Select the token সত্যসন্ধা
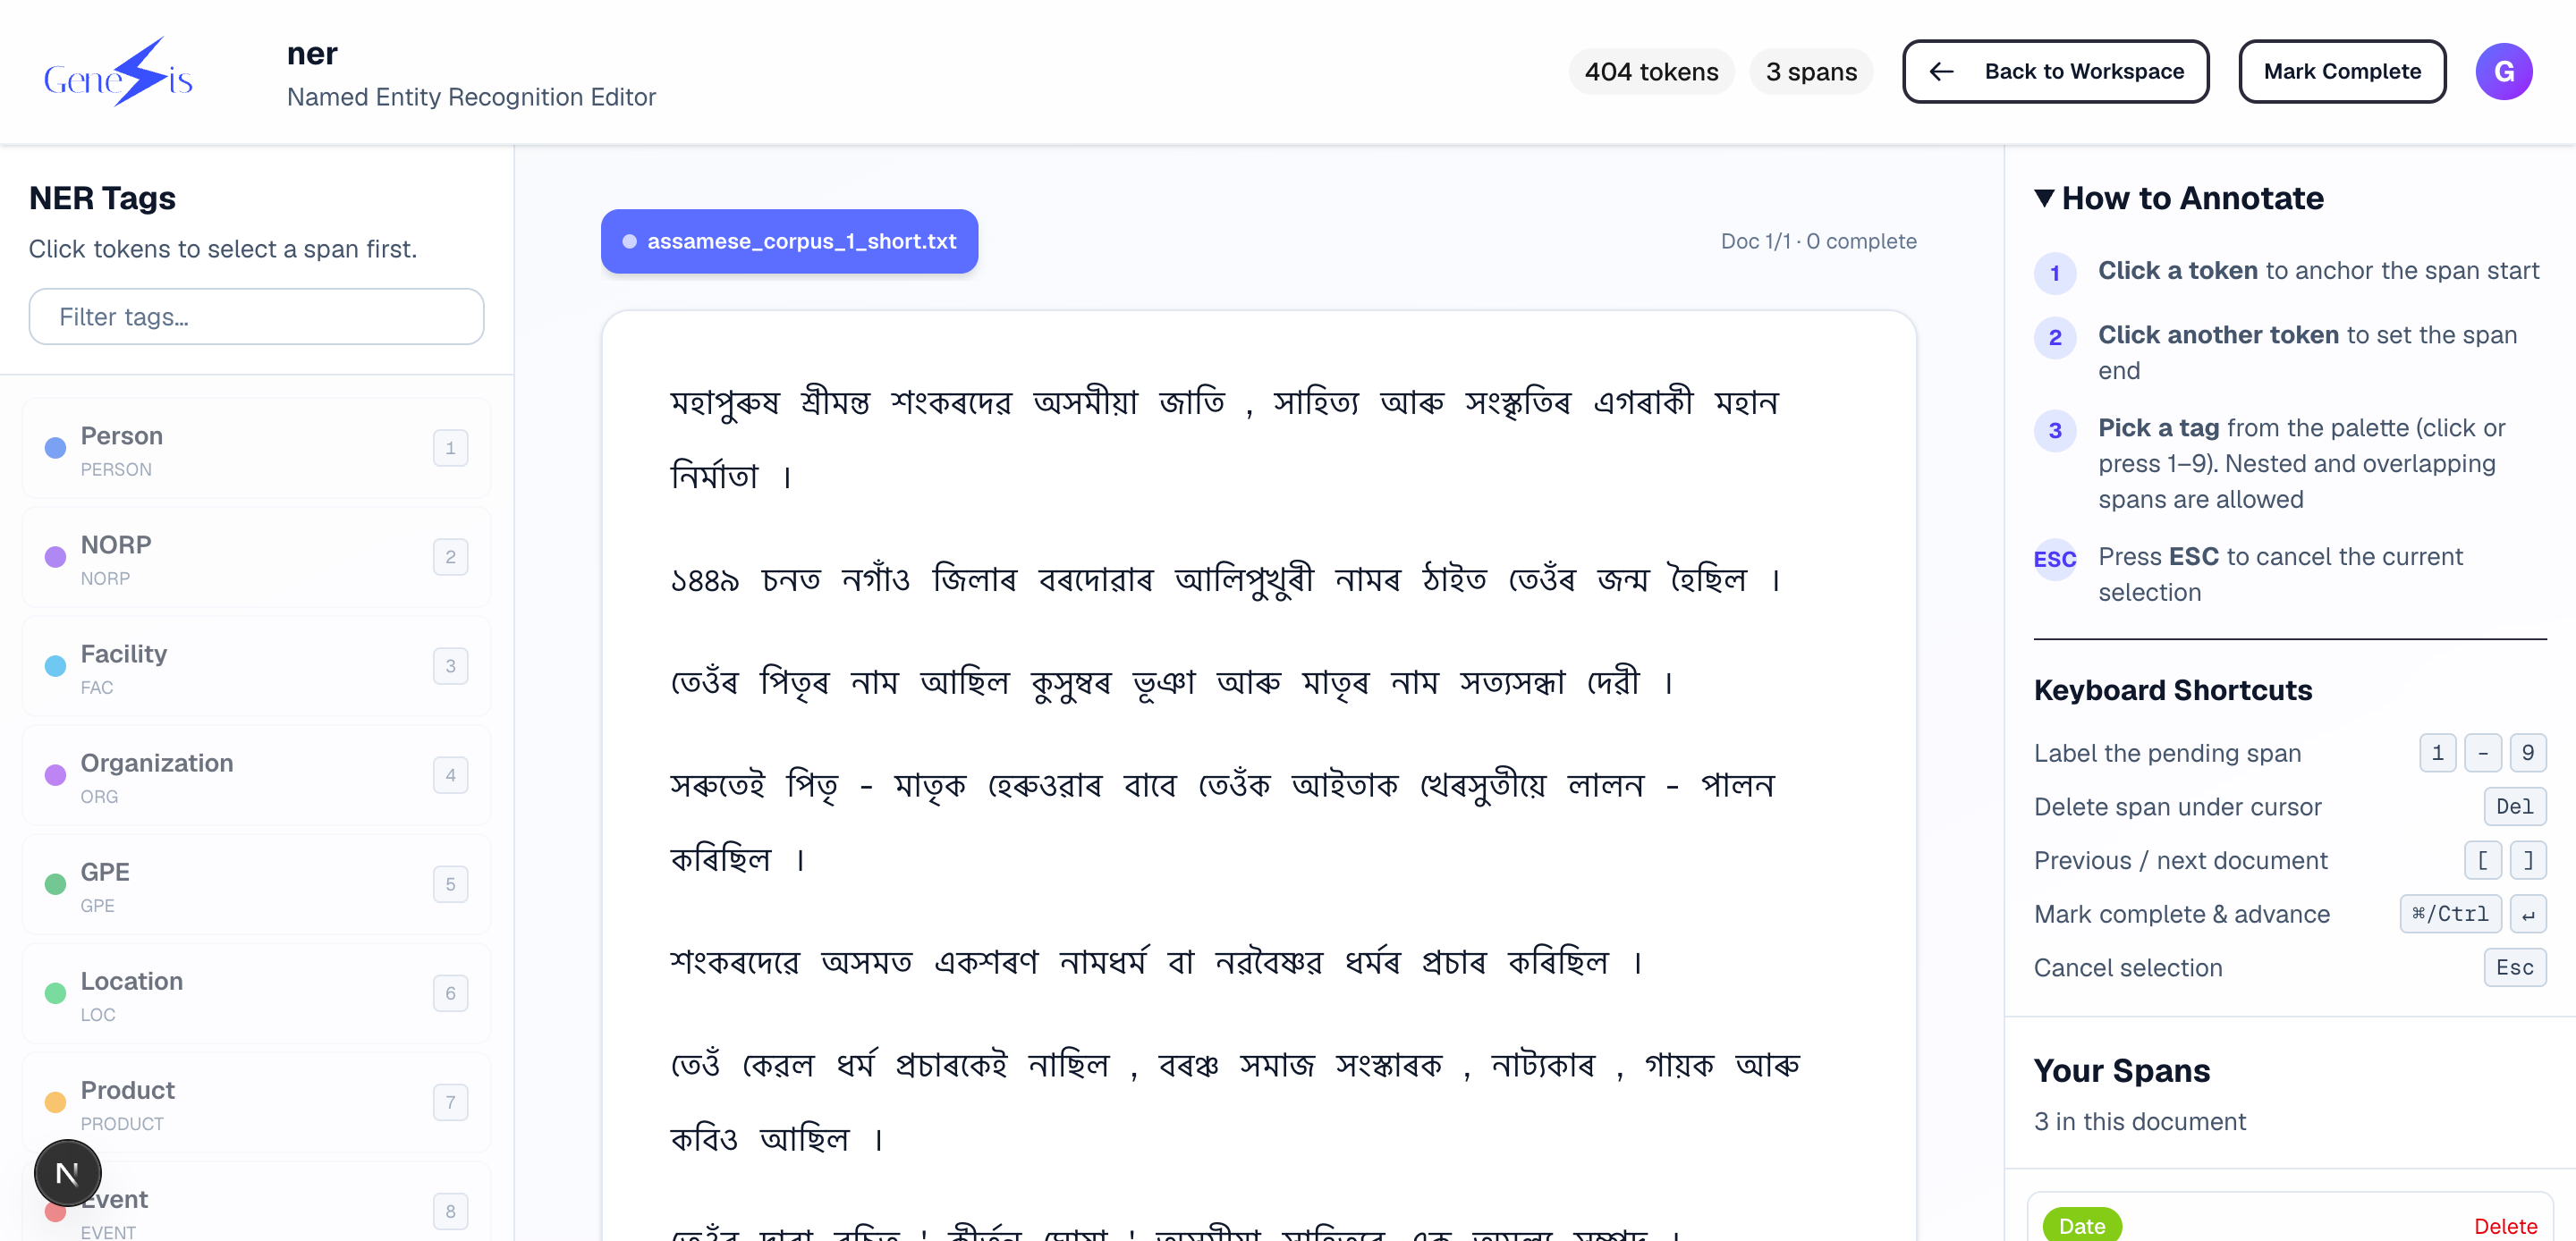Screen dimensions: 2576x1241 coord(1512,682)
